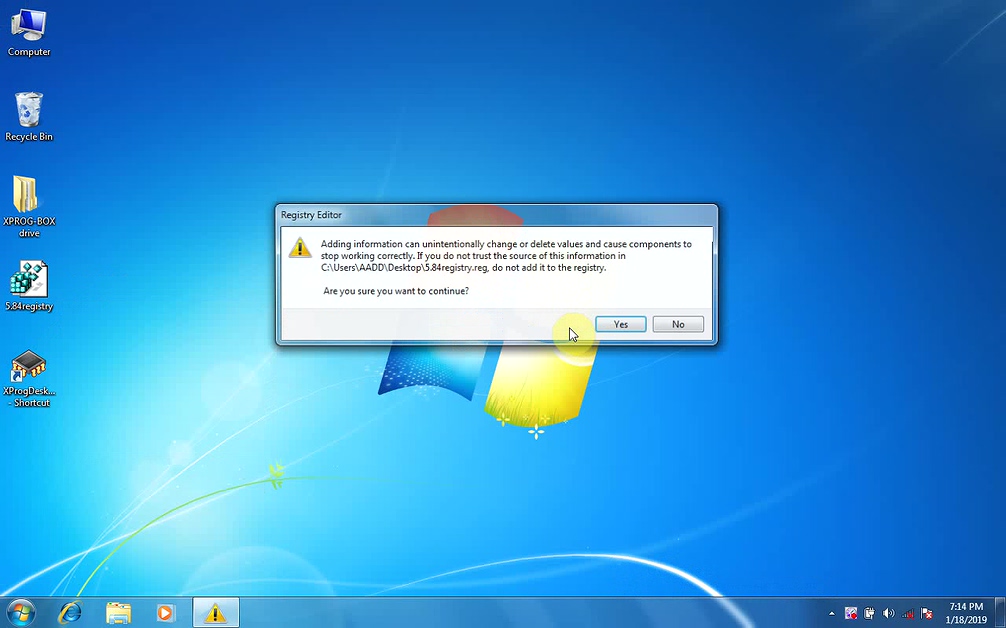Viewport: 1006px width, 628px height.
Task: Click the 5.84registry.reg path text in dialog
Action: click(x=404, y=267)
